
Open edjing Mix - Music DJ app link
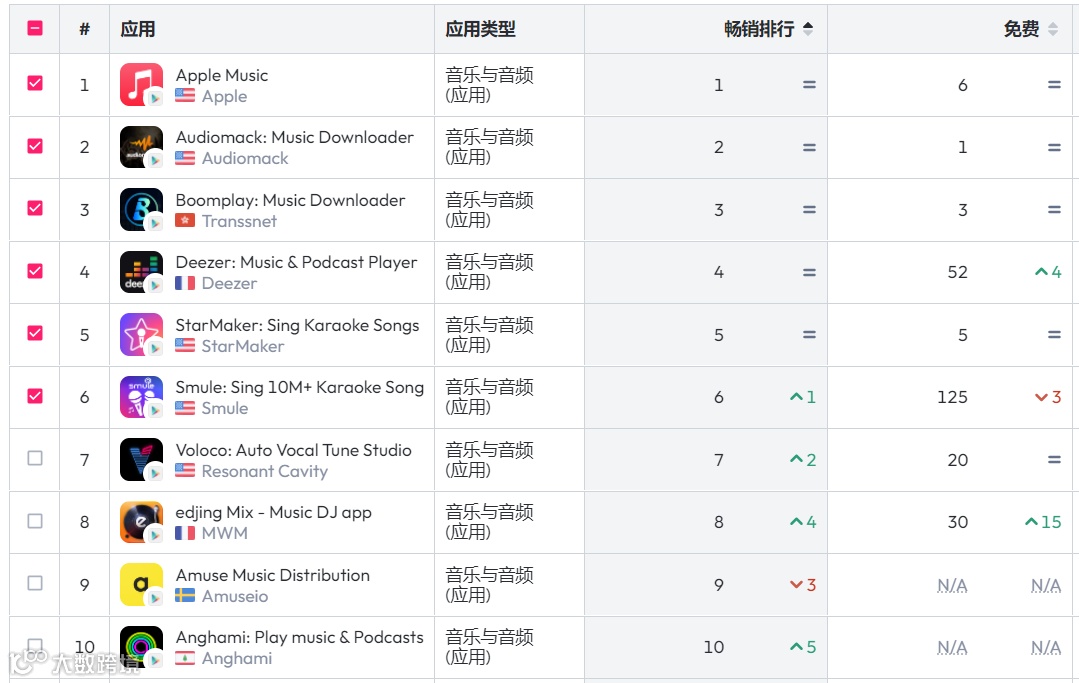(x=273, y=513)
